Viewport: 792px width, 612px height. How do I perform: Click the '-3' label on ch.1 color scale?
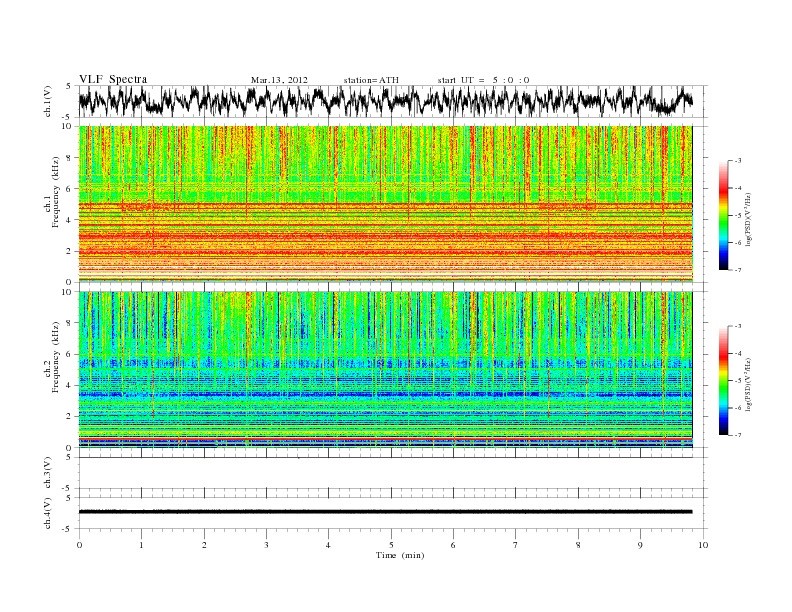pos(738,161)
